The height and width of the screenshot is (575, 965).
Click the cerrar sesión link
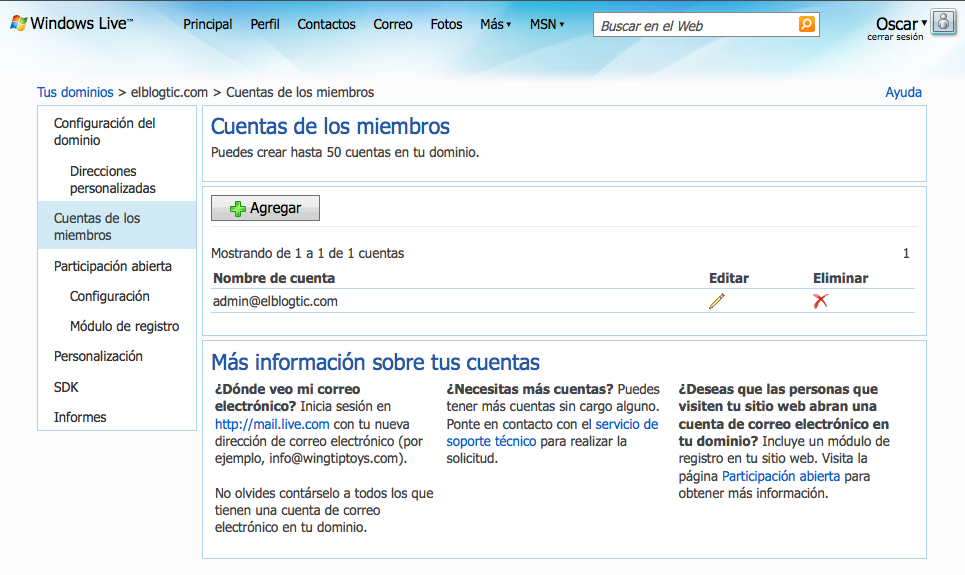pyautogui.click(x=895, y=37)
